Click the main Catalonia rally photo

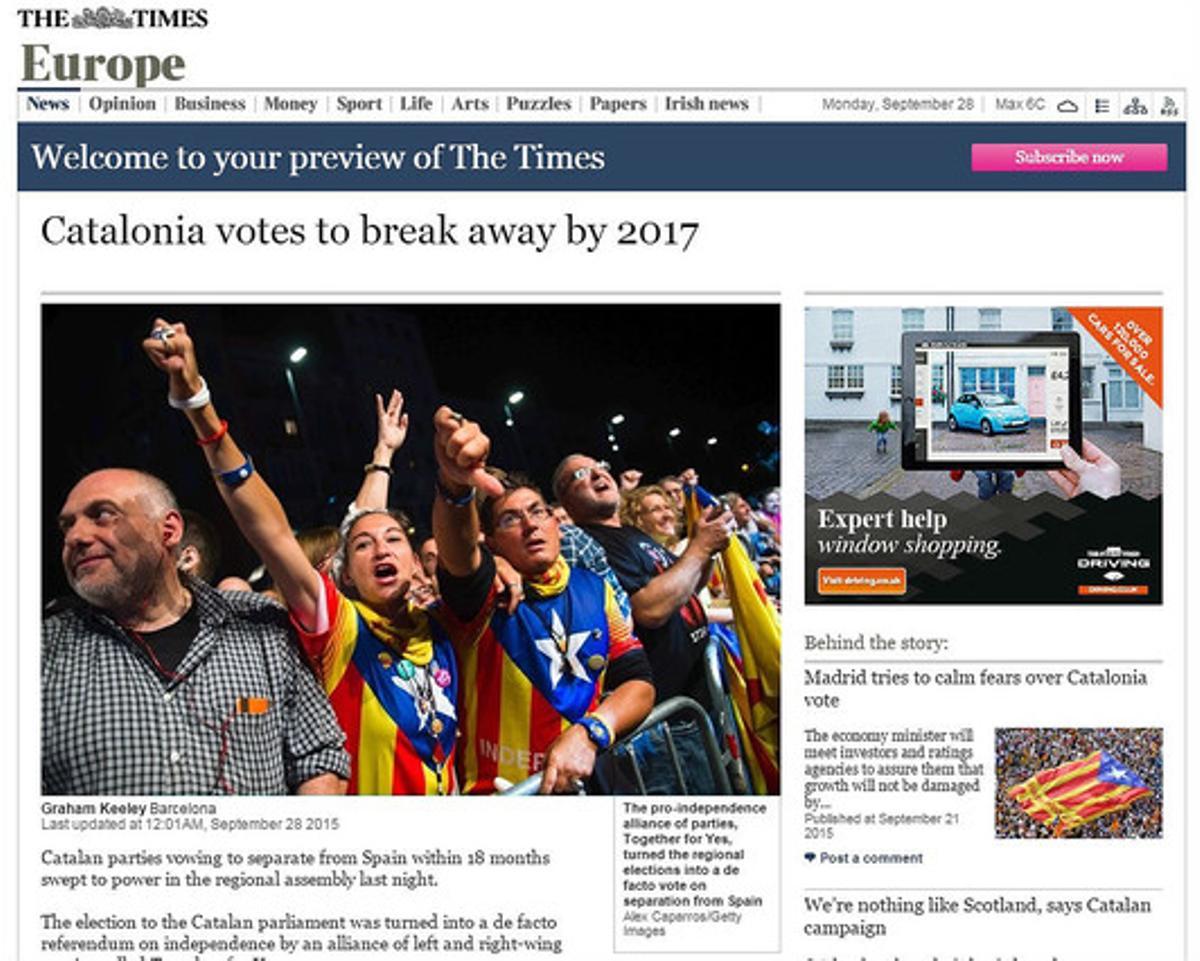411,550
